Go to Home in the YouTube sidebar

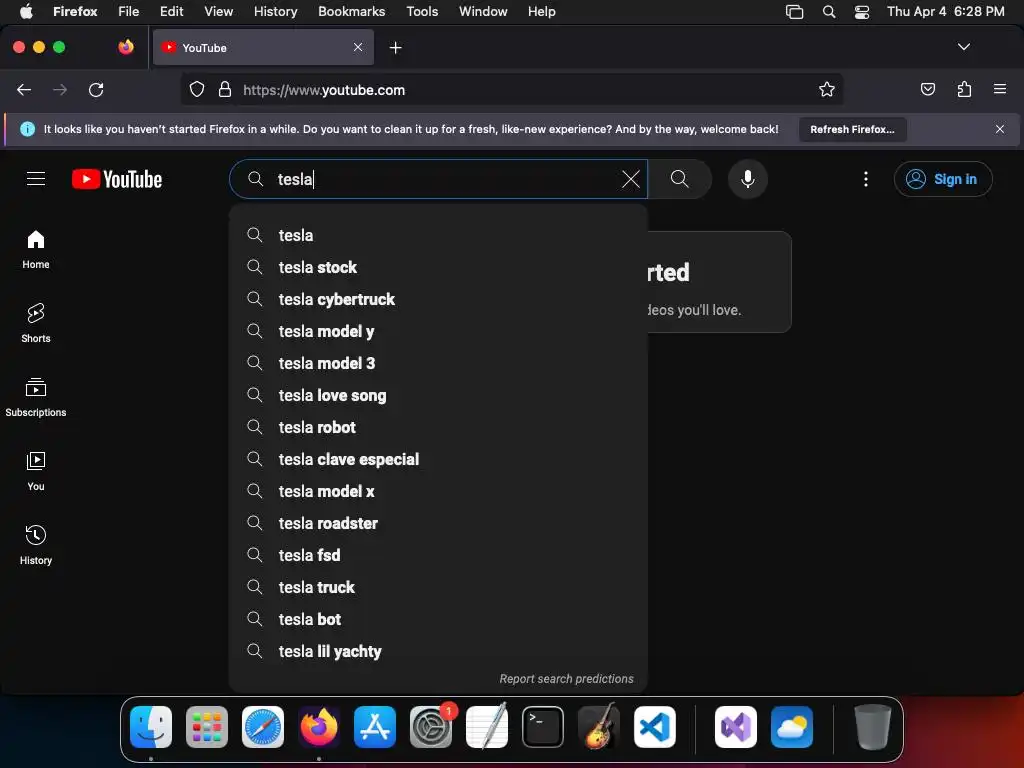point(36,249)
